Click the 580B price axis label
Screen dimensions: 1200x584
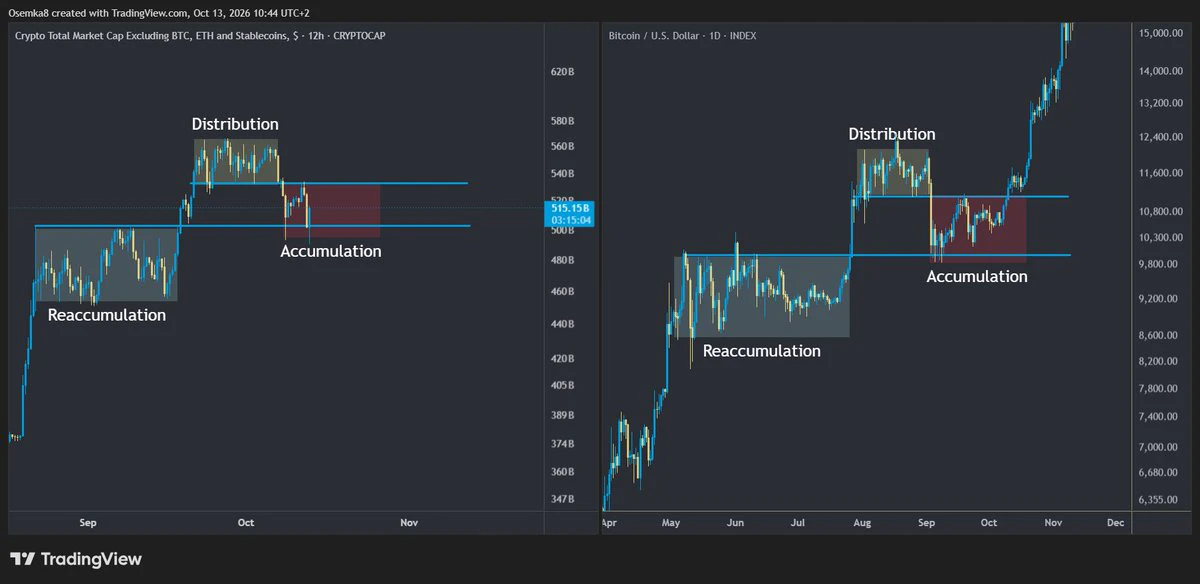coord(562,121)
